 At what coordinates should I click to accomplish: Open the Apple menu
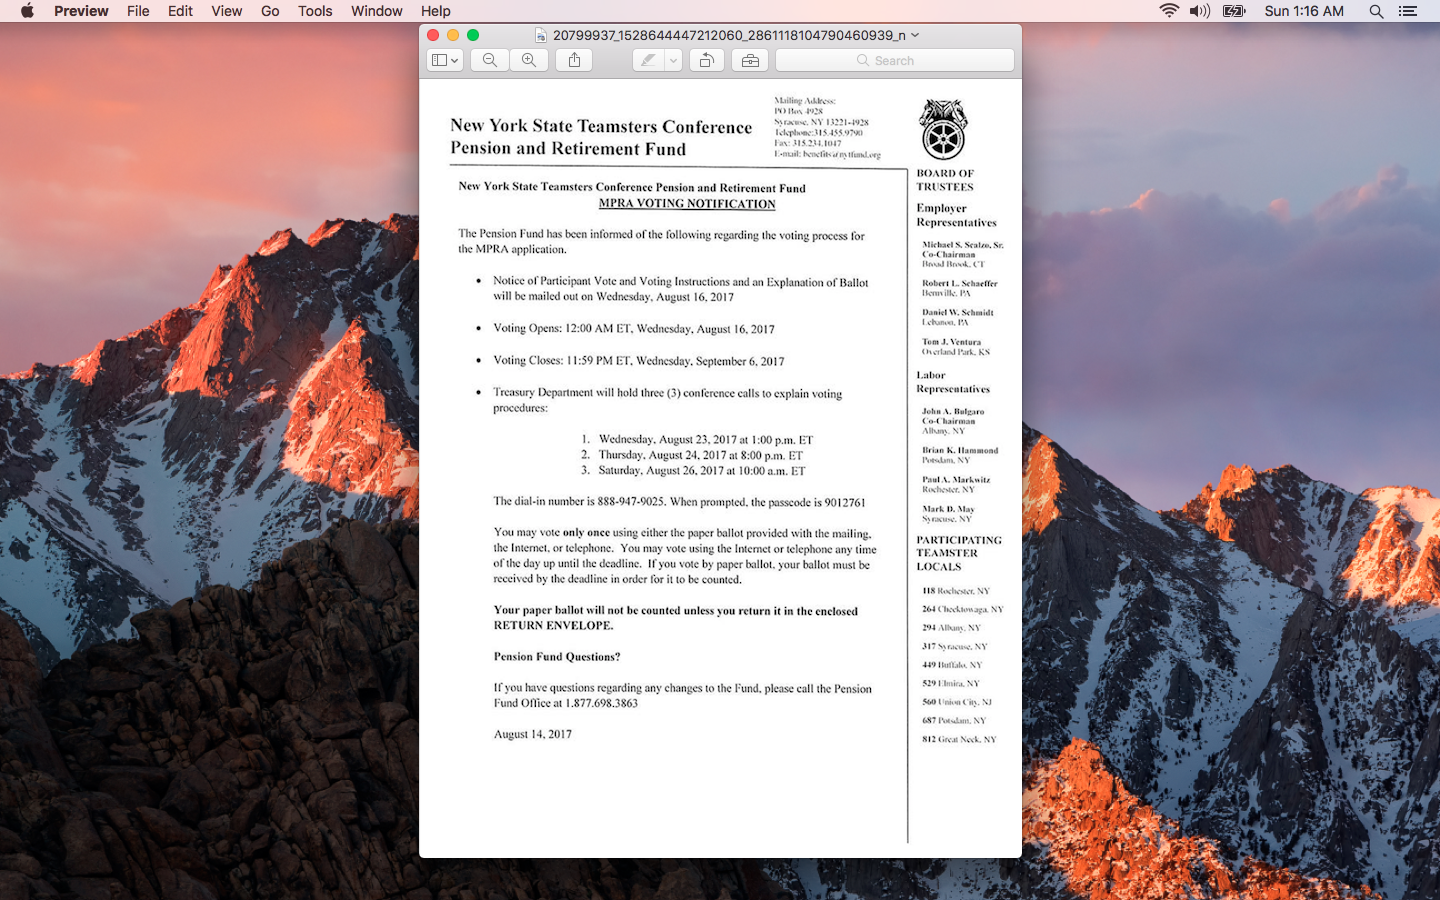27,11
